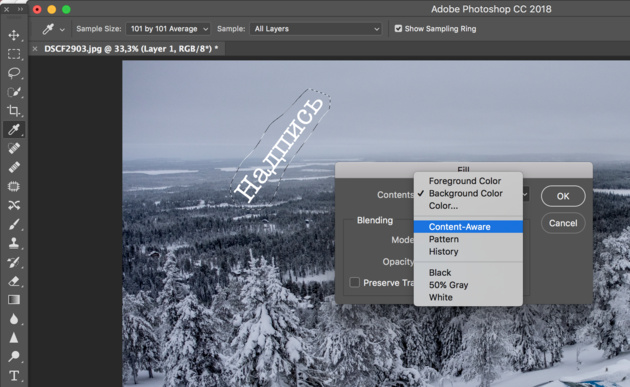Click OK in the Fill dialog
The width and height of the screenshot is (630, 387).
pyautogui.click(x=563, y=196)
